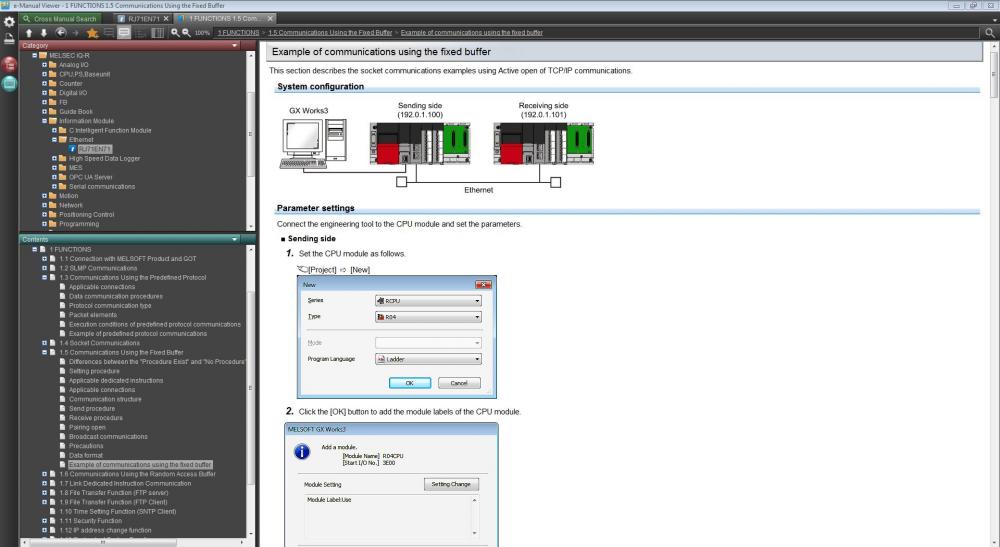Screen dimensions: 1000x547
Task: Open Data communication procedures topic
Action: (115, 296)
